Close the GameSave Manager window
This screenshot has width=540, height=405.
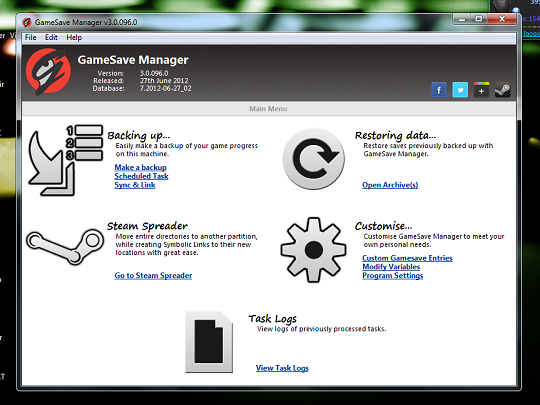pyautogui.click(x=502, y=19)
